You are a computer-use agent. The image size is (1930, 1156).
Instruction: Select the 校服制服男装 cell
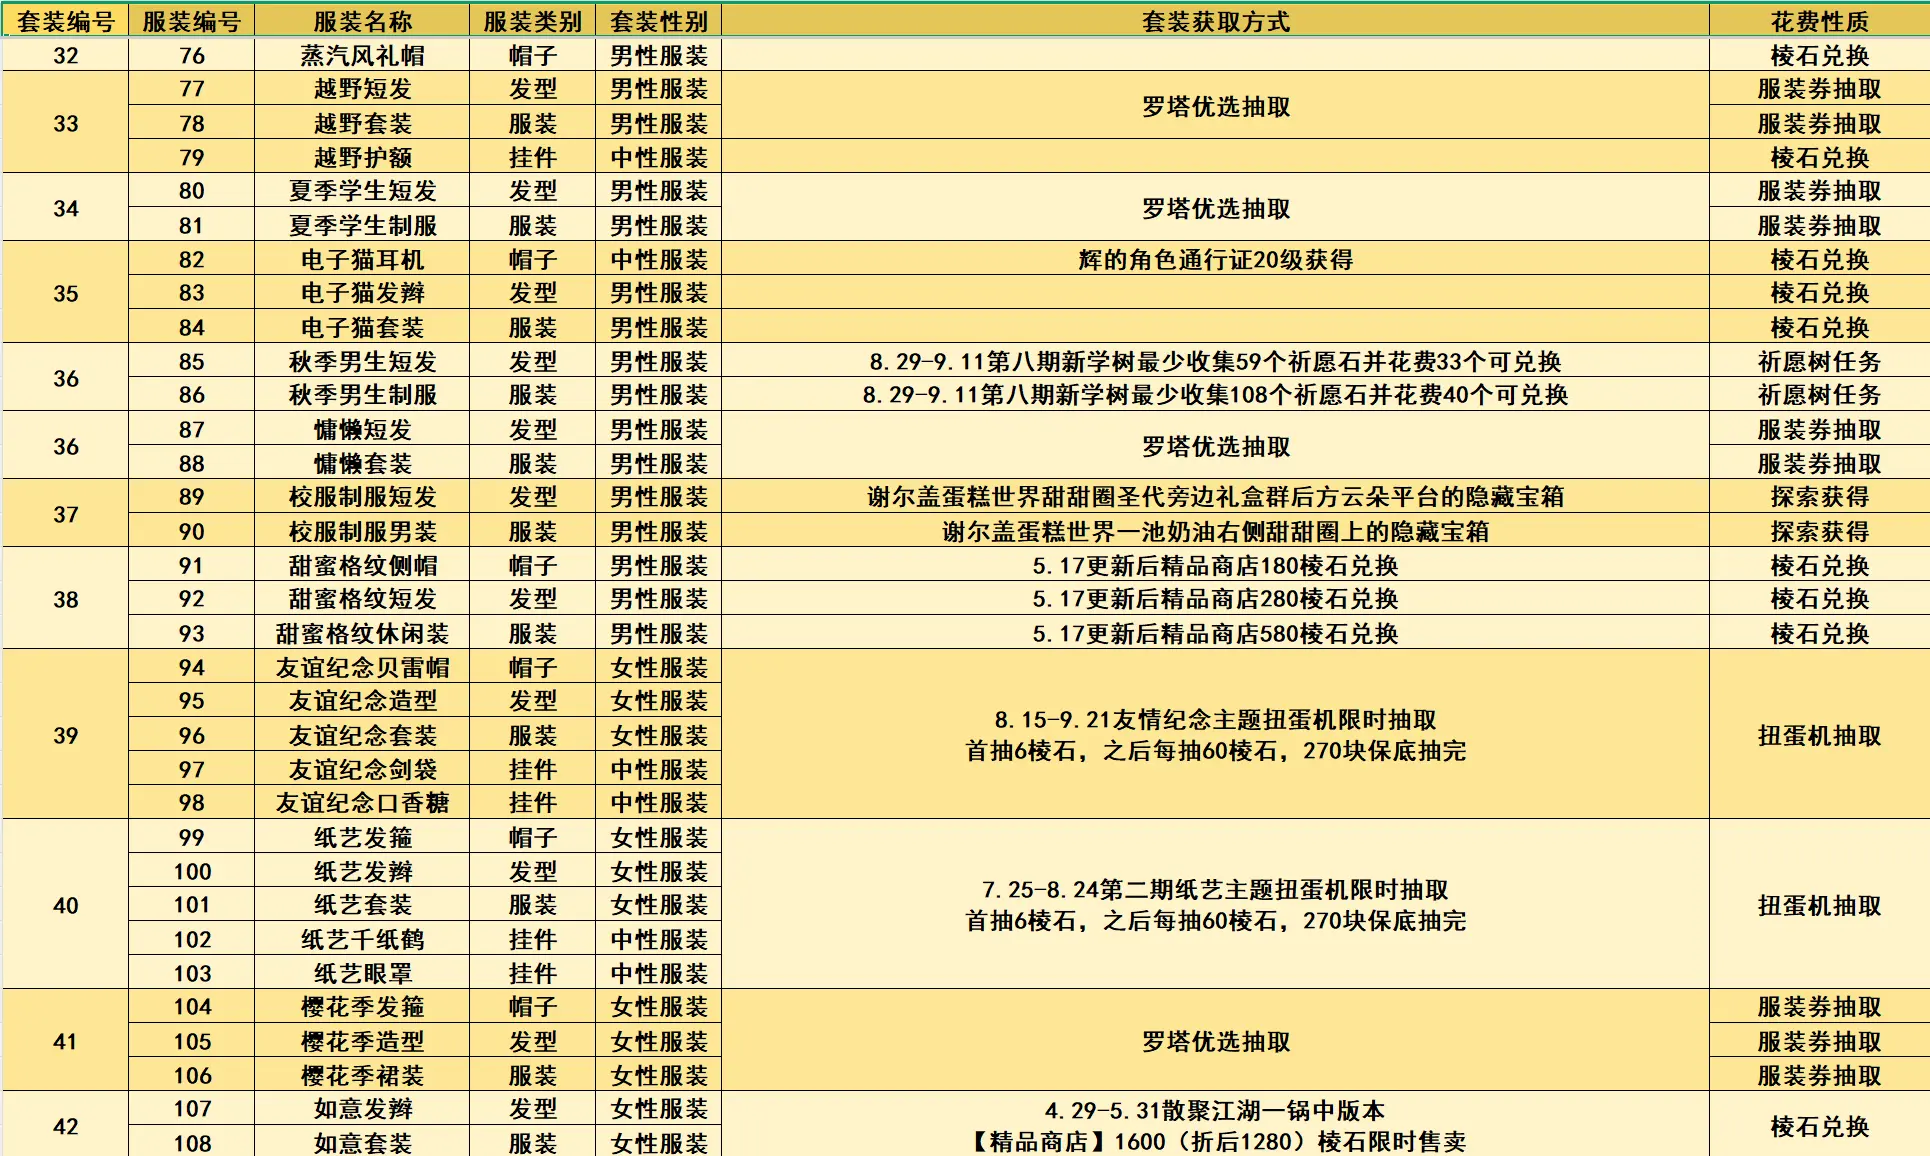click(x=362, y=532)
